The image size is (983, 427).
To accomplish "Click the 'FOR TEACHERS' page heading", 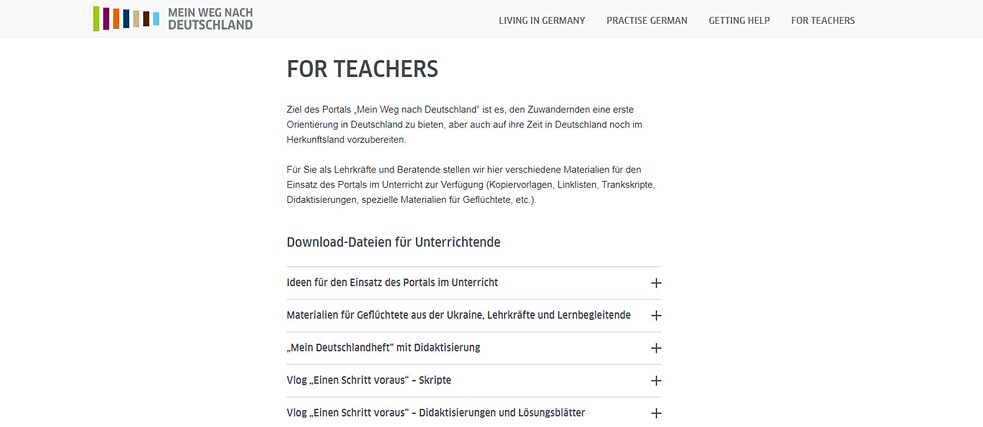I will coord(362,69).
